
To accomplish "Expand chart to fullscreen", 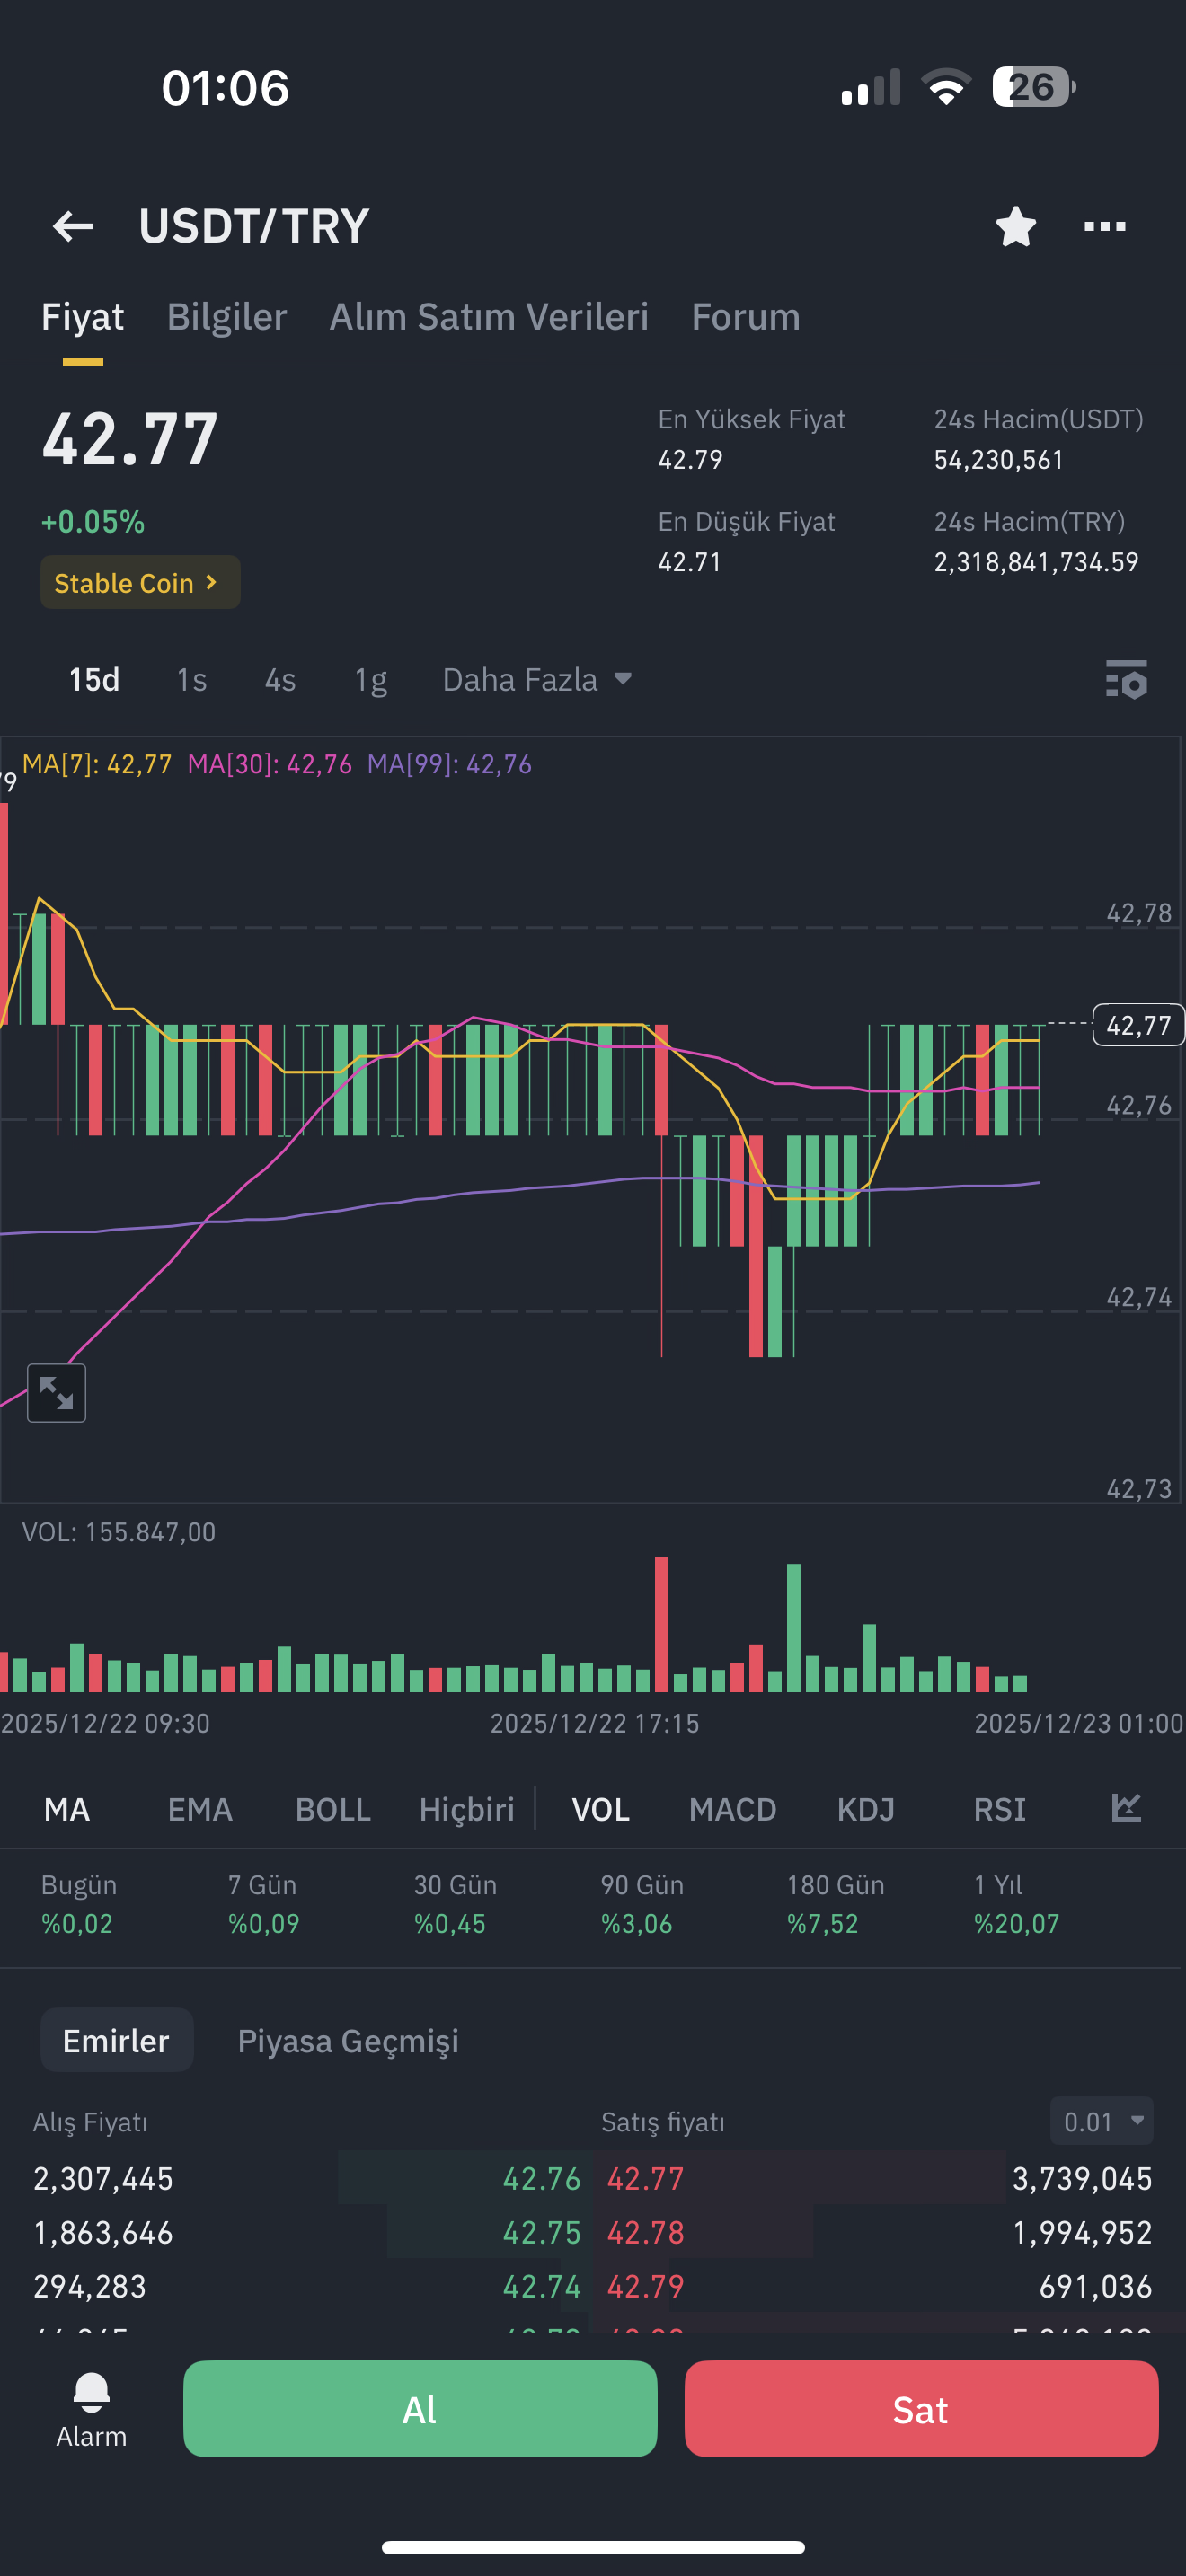I will point(56,1392).
